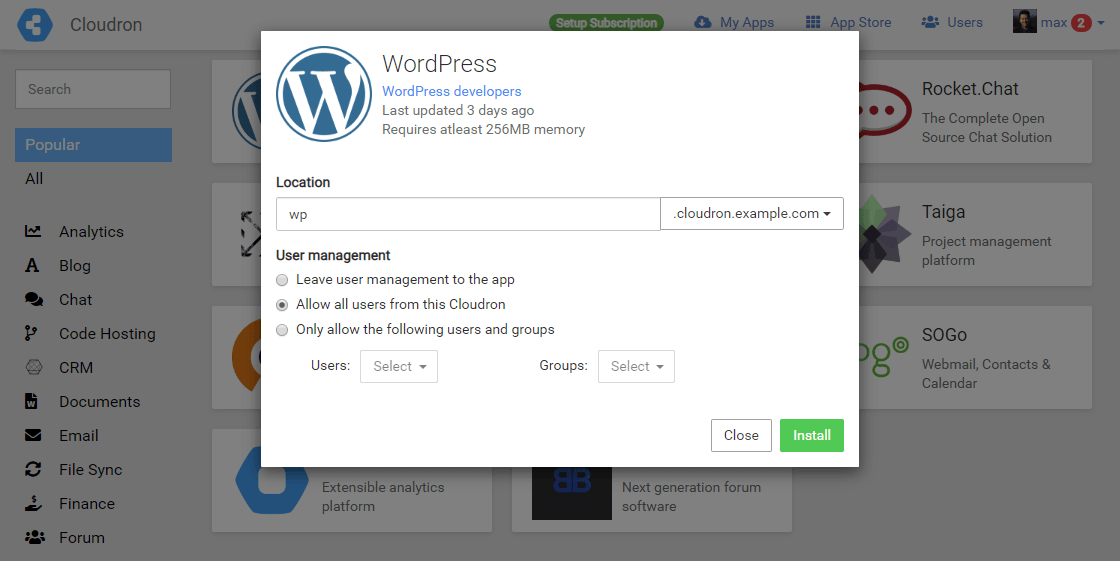This screenshot has height=561, width=1120.
Task: Click the Cloudron logo icon
Action: click(x=34, y=24)
